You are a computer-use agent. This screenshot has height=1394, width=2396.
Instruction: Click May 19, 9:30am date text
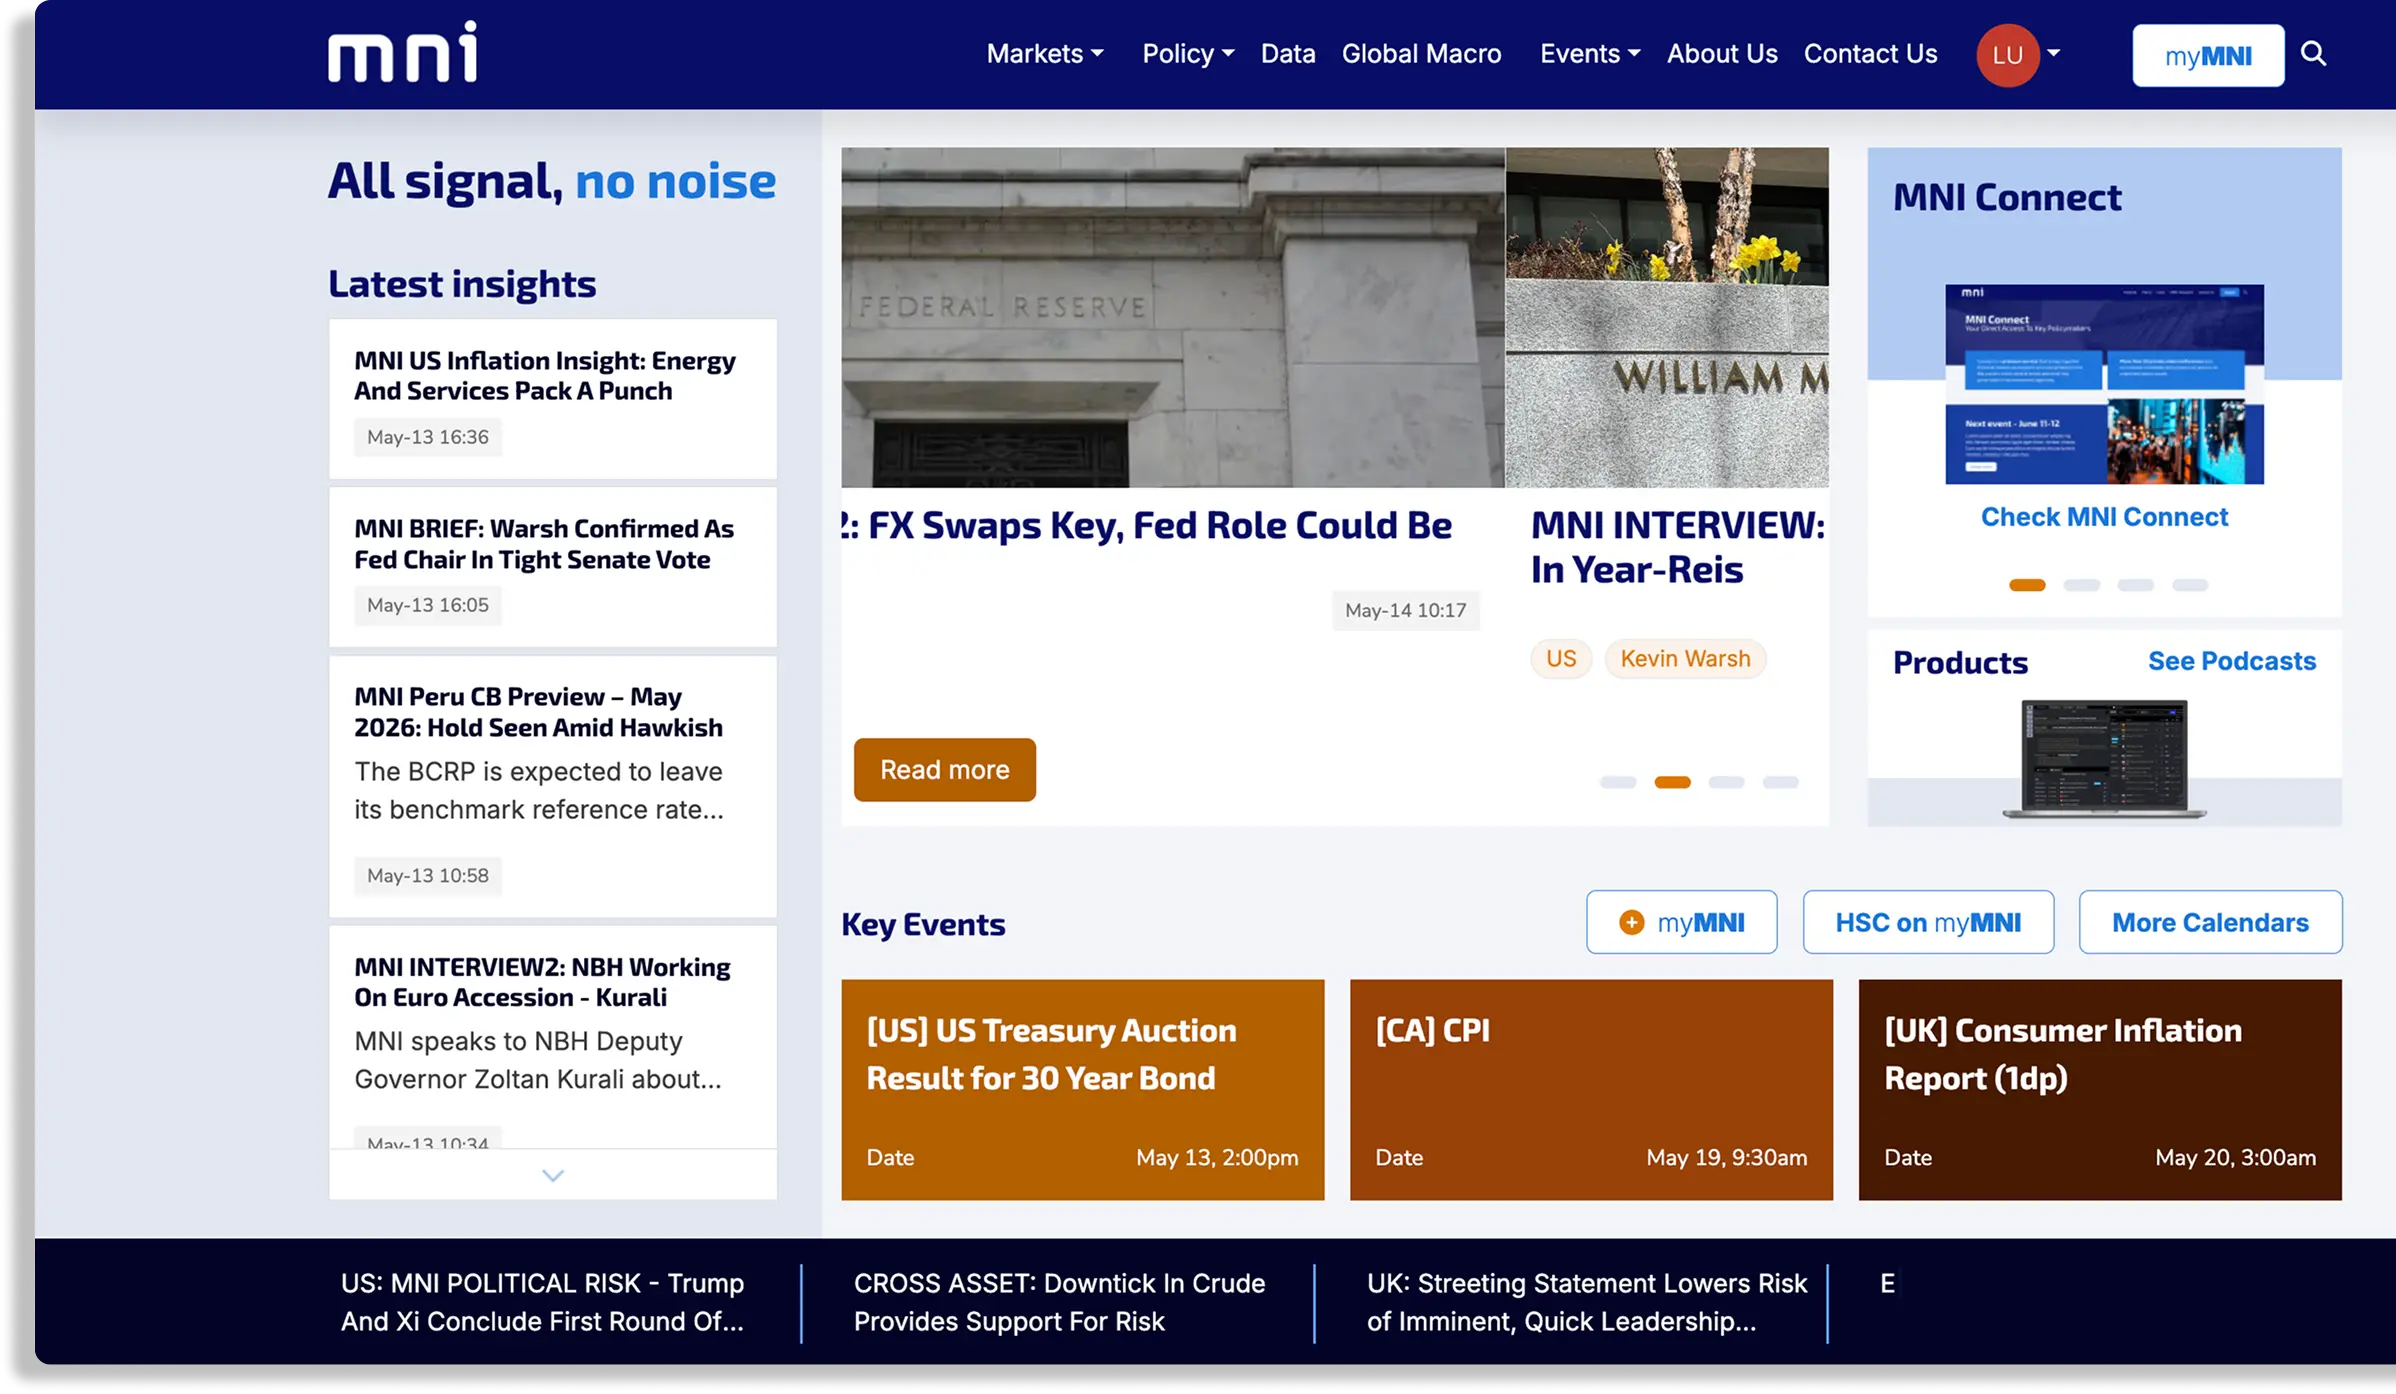tap(1726, 1157)
